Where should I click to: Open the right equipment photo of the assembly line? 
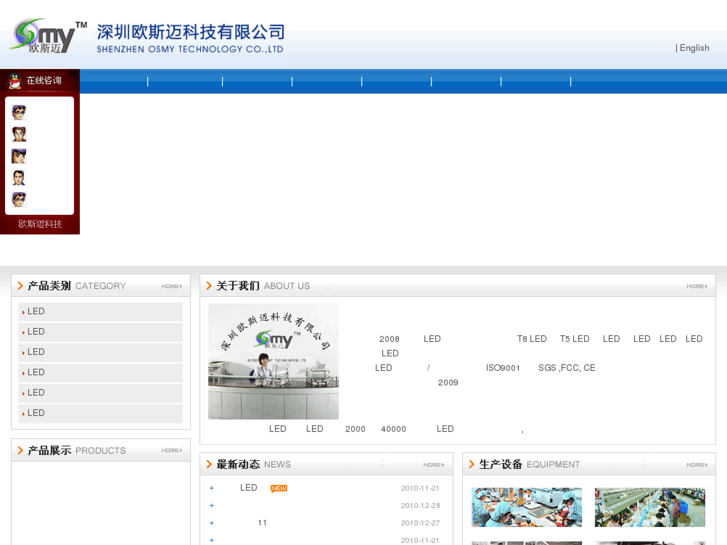[650, 507]
